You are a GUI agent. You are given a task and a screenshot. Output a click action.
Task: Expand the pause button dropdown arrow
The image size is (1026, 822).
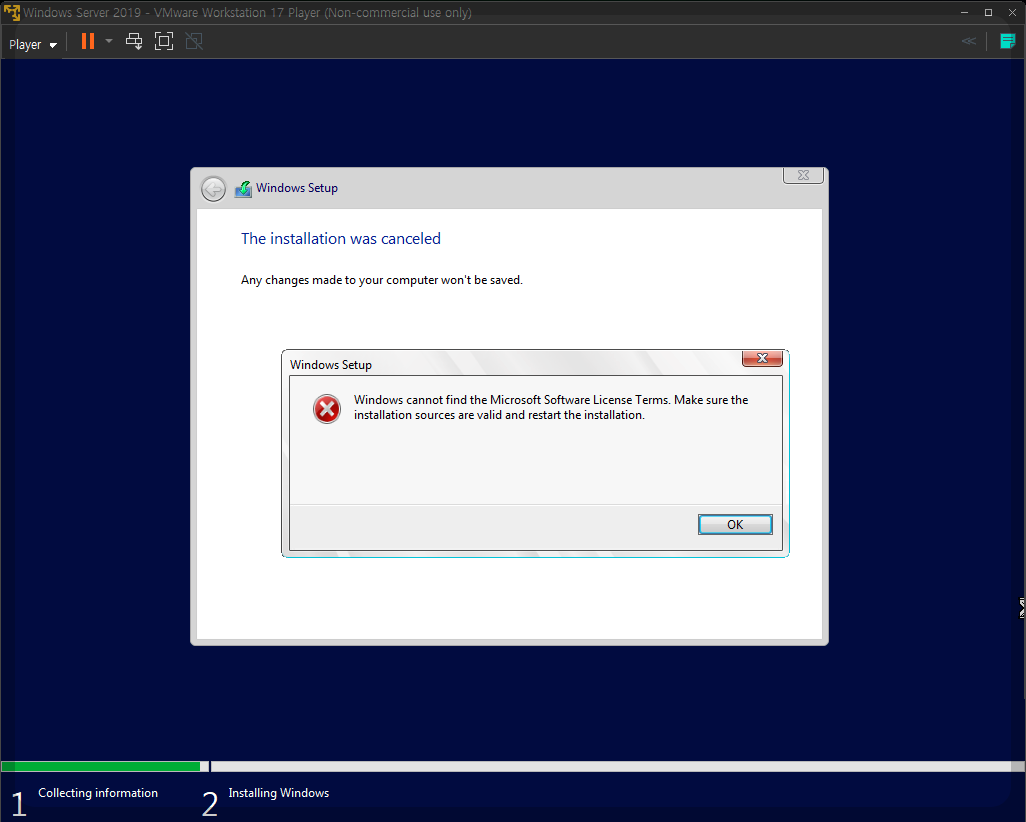pos(108,41)
